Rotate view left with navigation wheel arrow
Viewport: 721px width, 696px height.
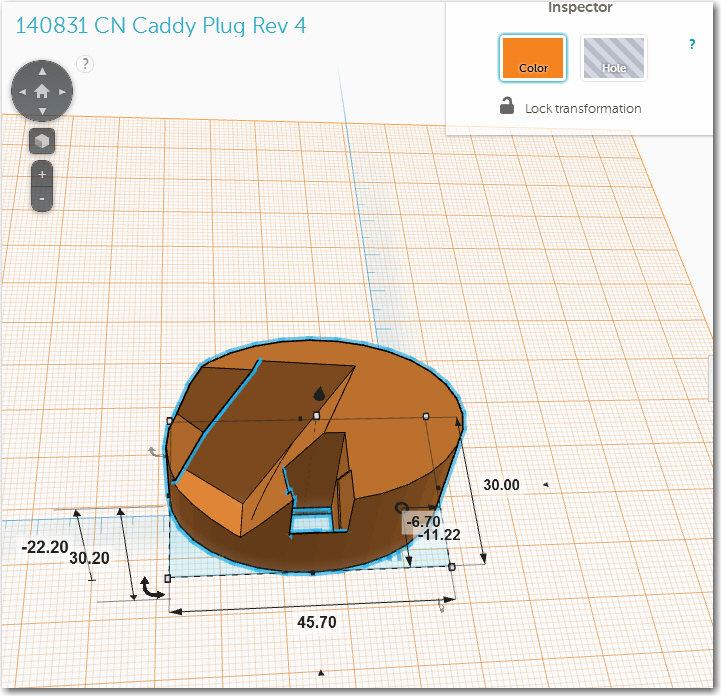(22, 91)
